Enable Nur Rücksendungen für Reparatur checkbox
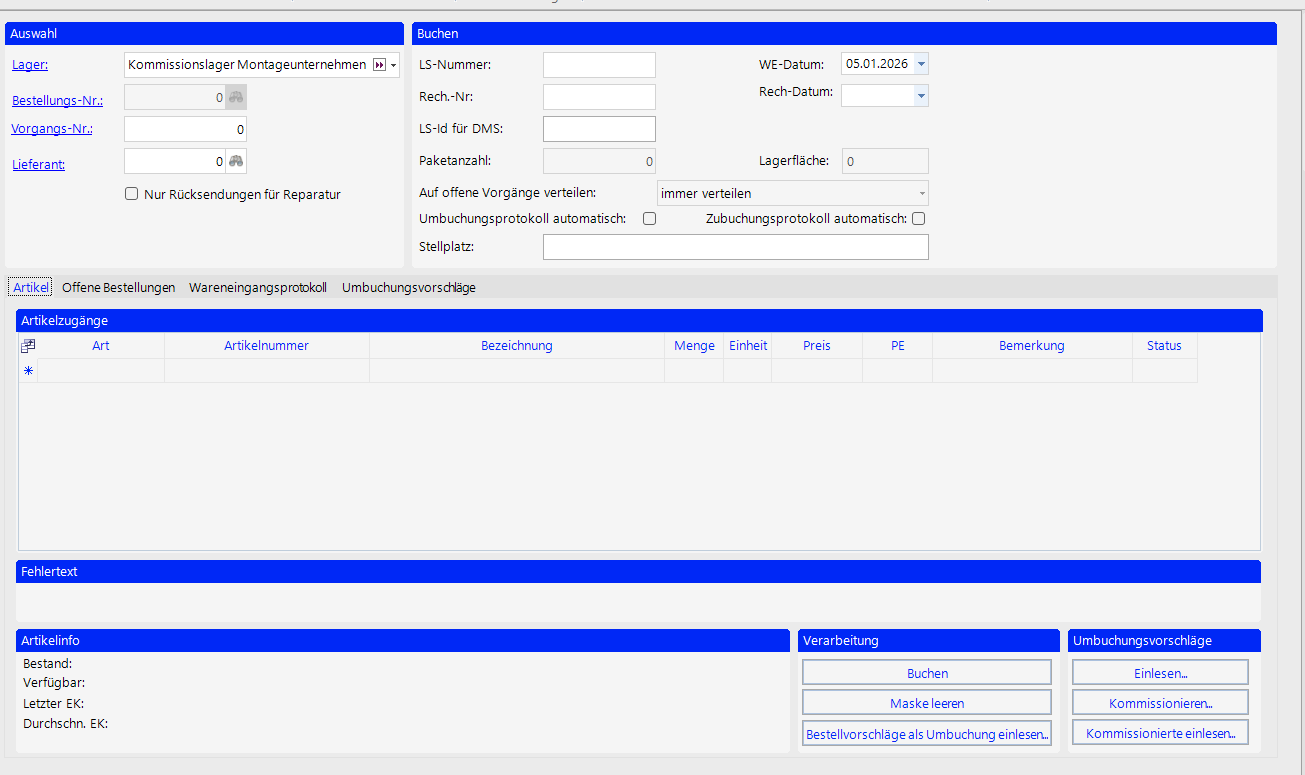Screen dimensions: 1305x775 pyautogui.click(x=131, y=194)
